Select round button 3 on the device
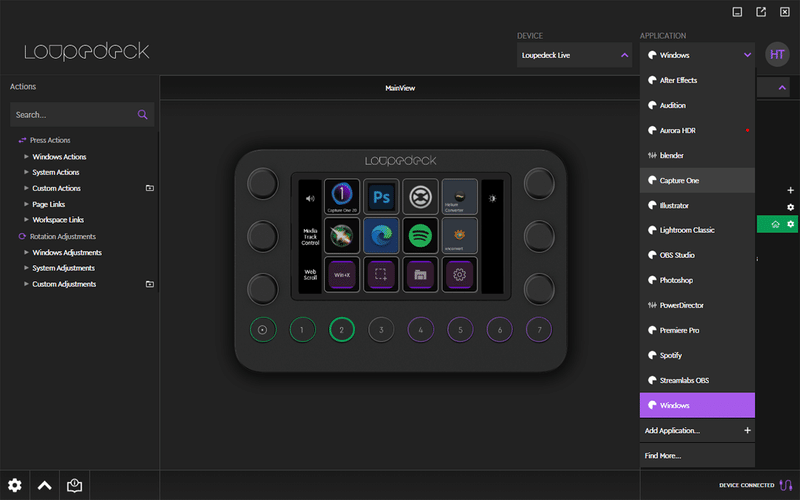 [x=381, y=330]
